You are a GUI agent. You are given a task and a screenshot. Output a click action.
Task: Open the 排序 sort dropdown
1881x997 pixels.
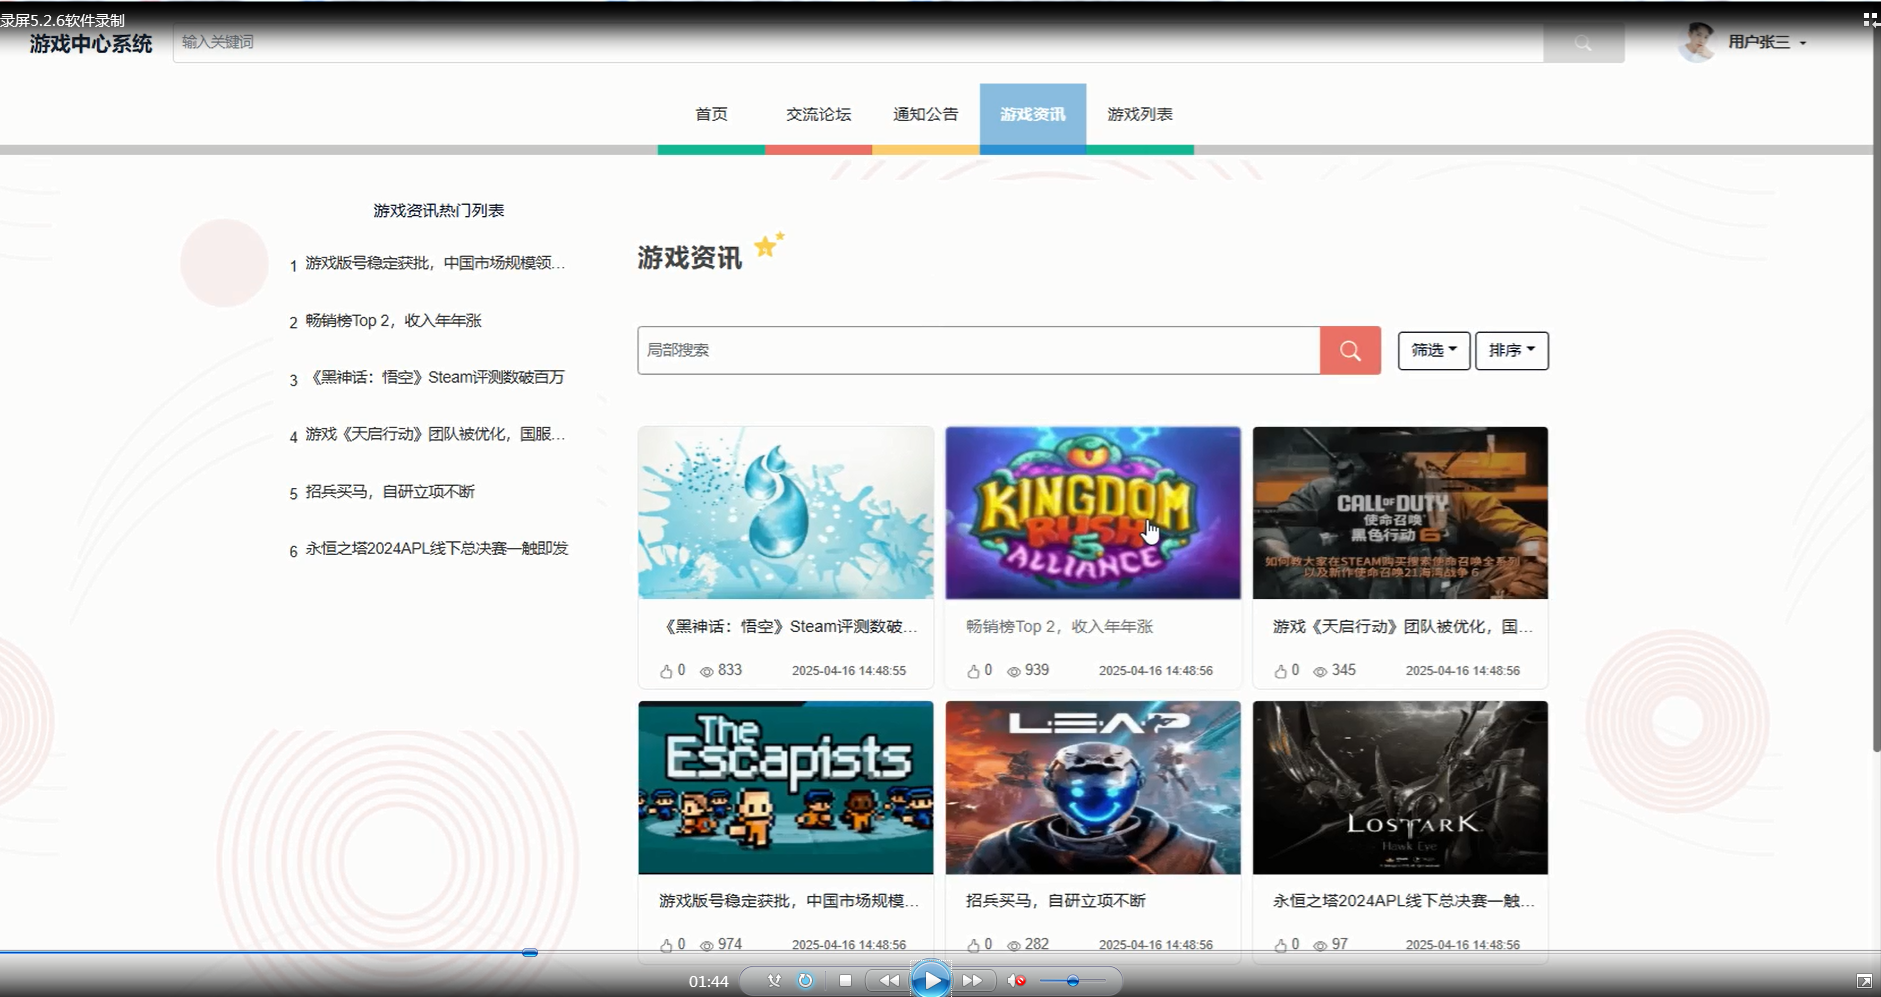click(1511, 350)
